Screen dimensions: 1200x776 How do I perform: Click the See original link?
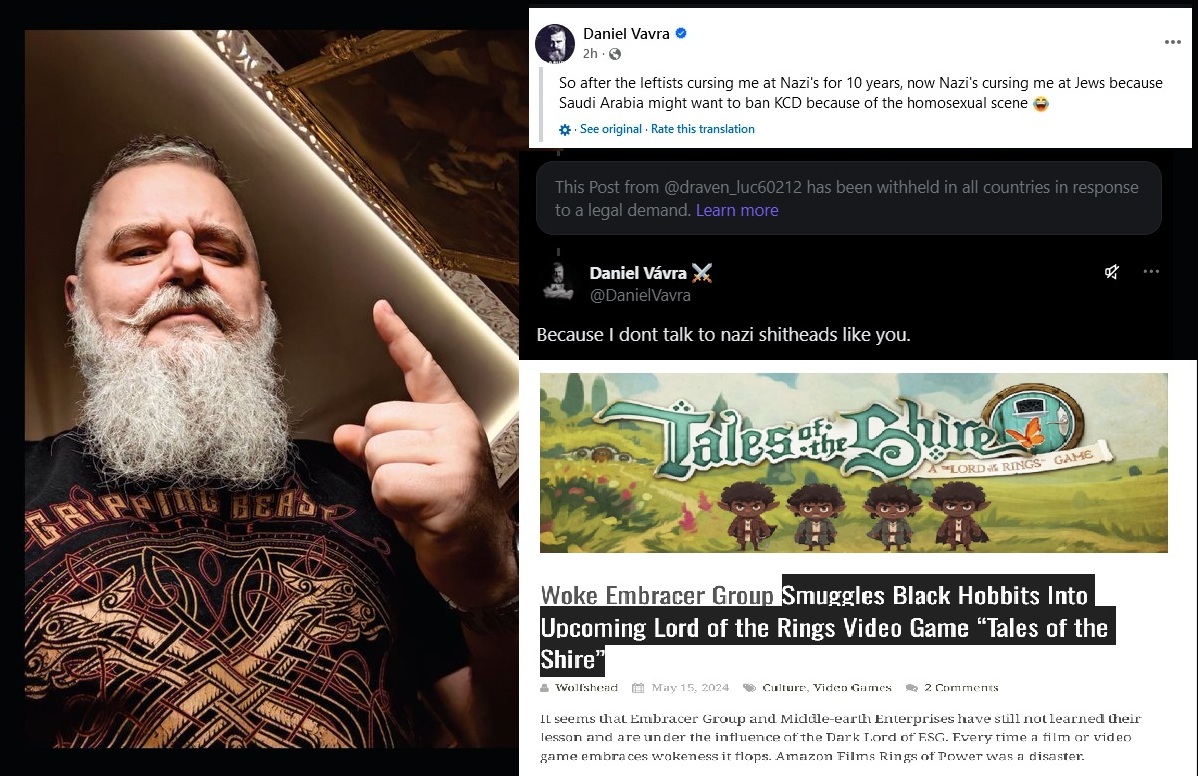click(x=611, y=129)
